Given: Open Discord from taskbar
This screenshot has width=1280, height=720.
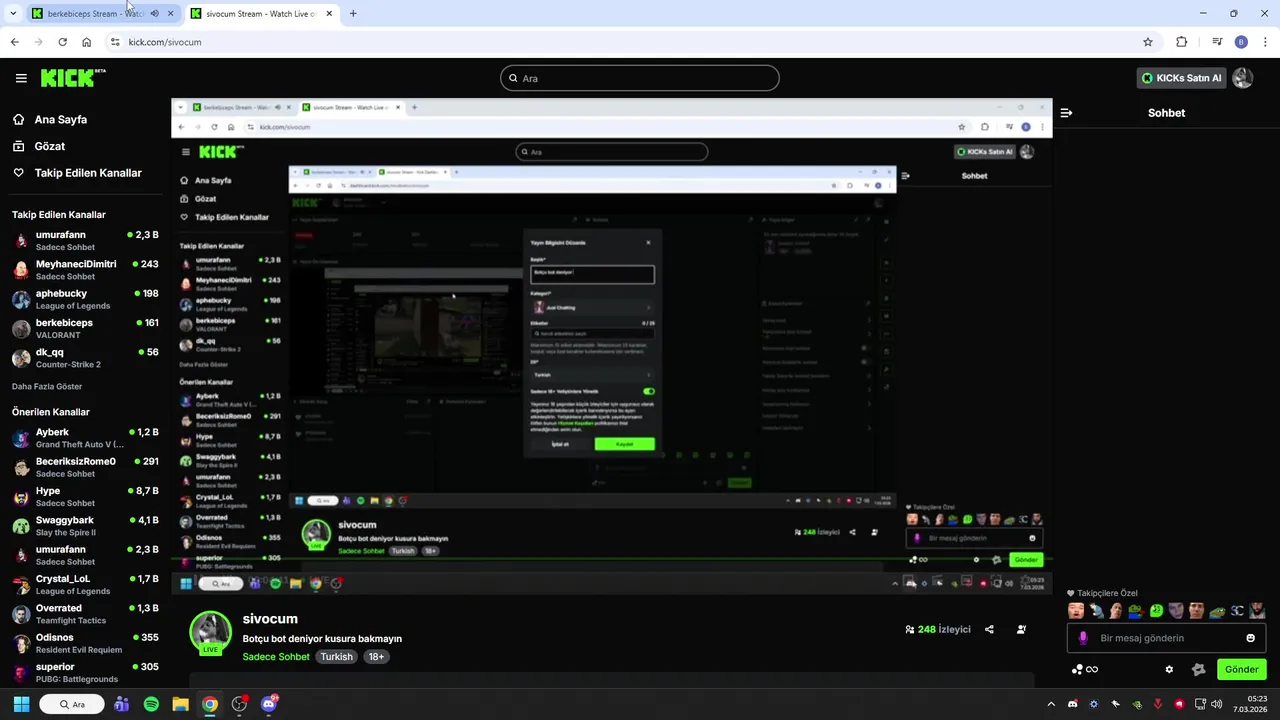Looking at the screenshot, I should pos(268,704).
